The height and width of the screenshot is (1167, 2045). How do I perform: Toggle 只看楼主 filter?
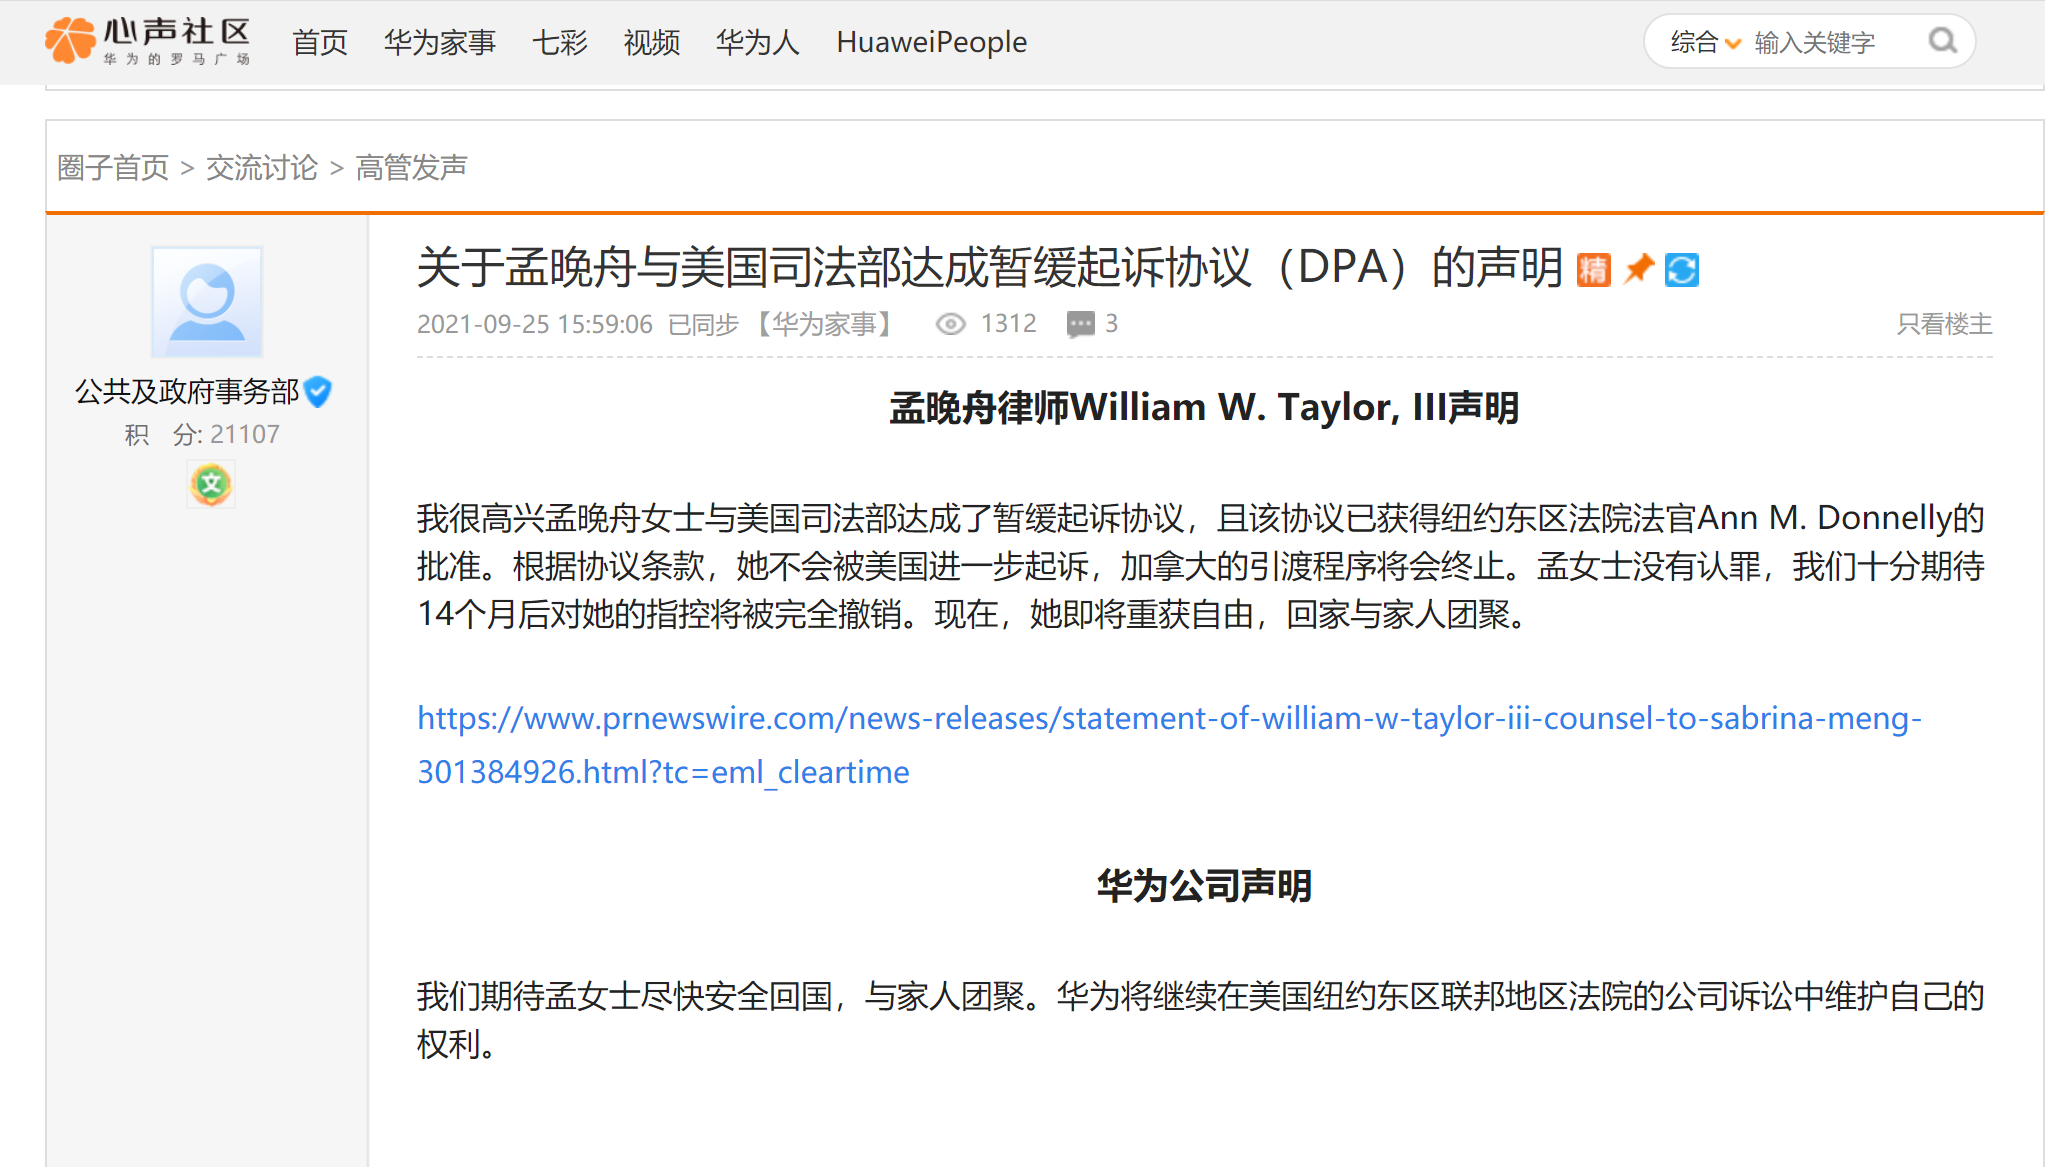[1944, 324]
